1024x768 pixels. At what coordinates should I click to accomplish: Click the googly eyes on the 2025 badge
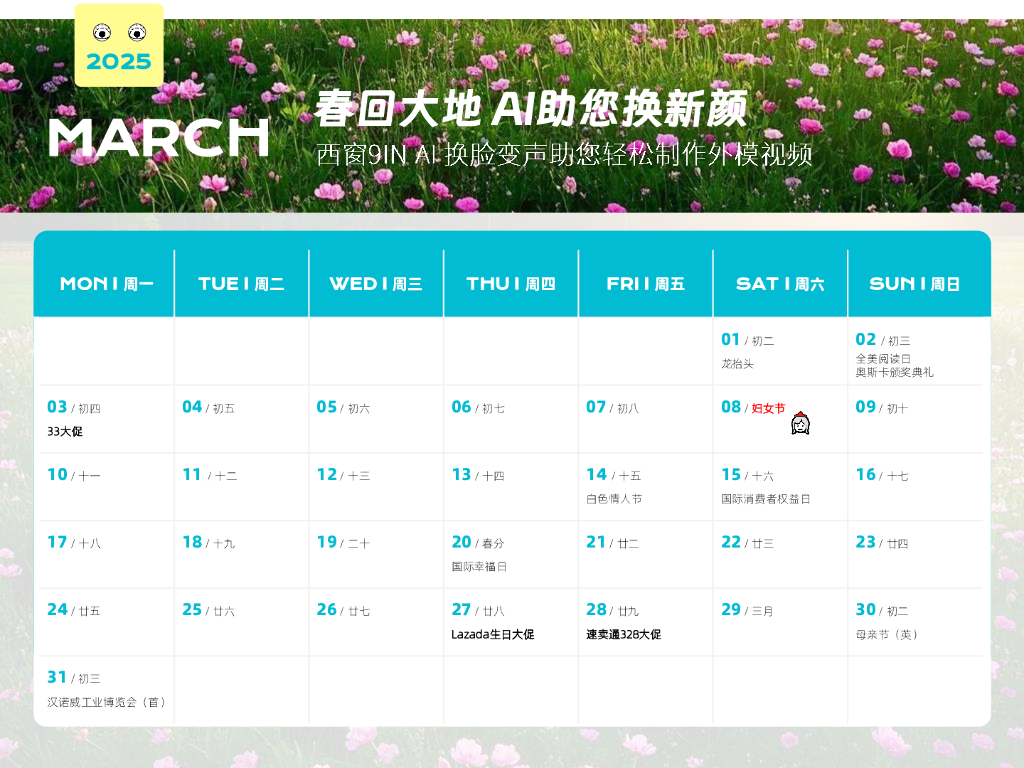(120, 32)
